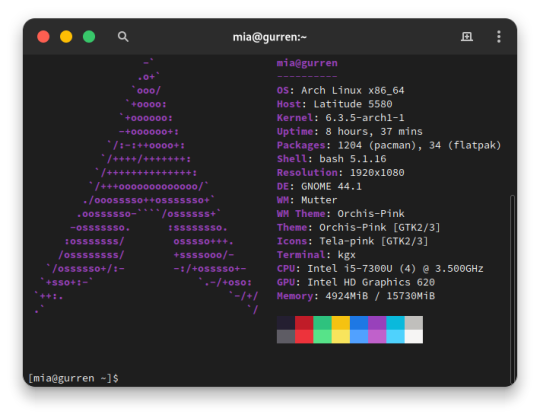Click the Kernel version text line
The height and width of the screenshot is (418, 540).
340,118
